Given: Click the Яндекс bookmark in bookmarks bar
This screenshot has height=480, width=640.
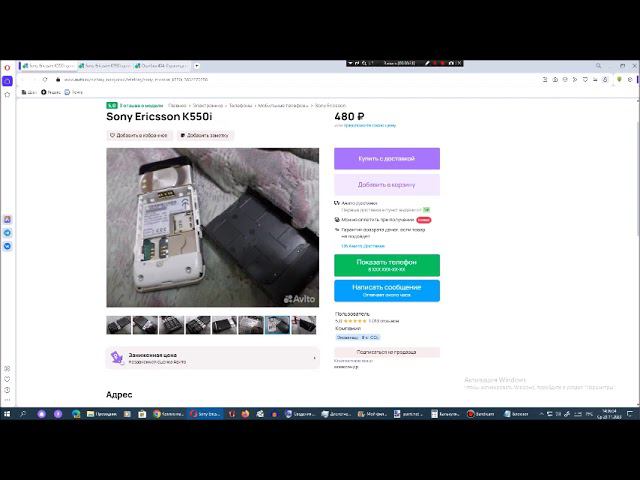Looking at the screenshot, I should pos(51,92).
